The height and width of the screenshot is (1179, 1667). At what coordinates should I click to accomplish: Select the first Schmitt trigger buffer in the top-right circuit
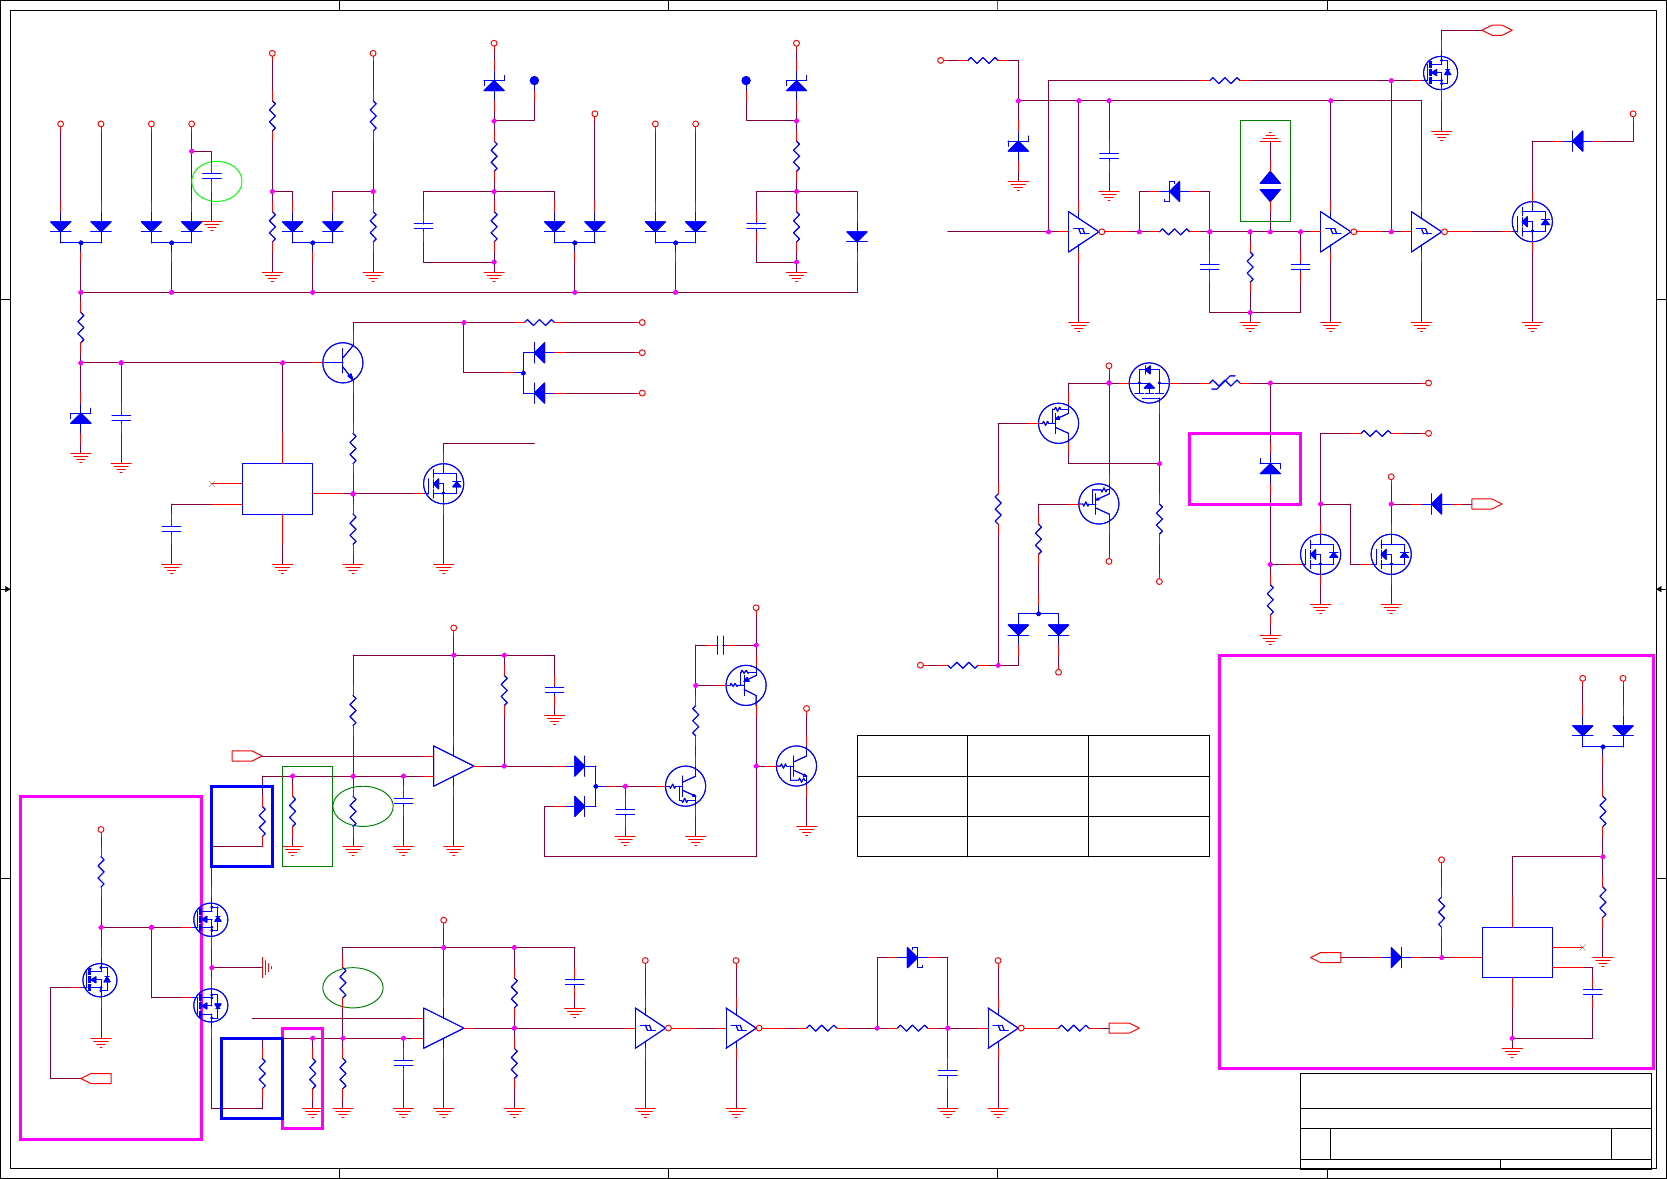point(1084,231)
